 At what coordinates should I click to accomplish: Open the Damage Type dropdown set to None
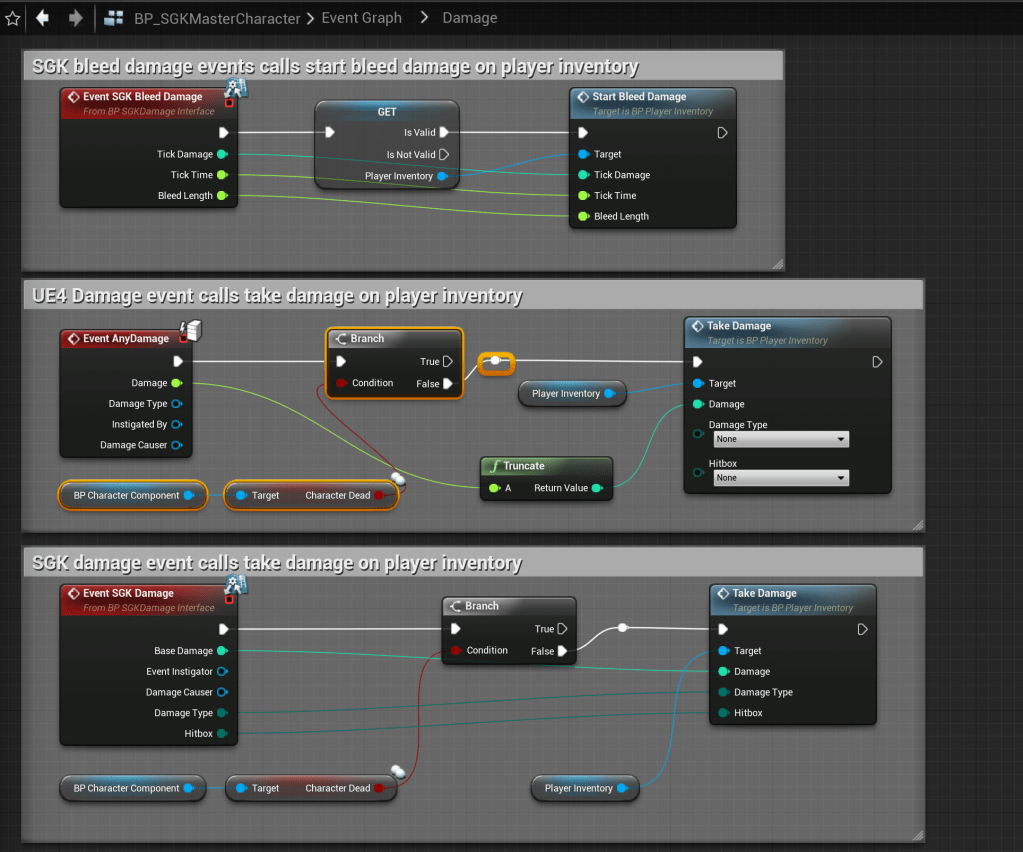coord(781,439)
